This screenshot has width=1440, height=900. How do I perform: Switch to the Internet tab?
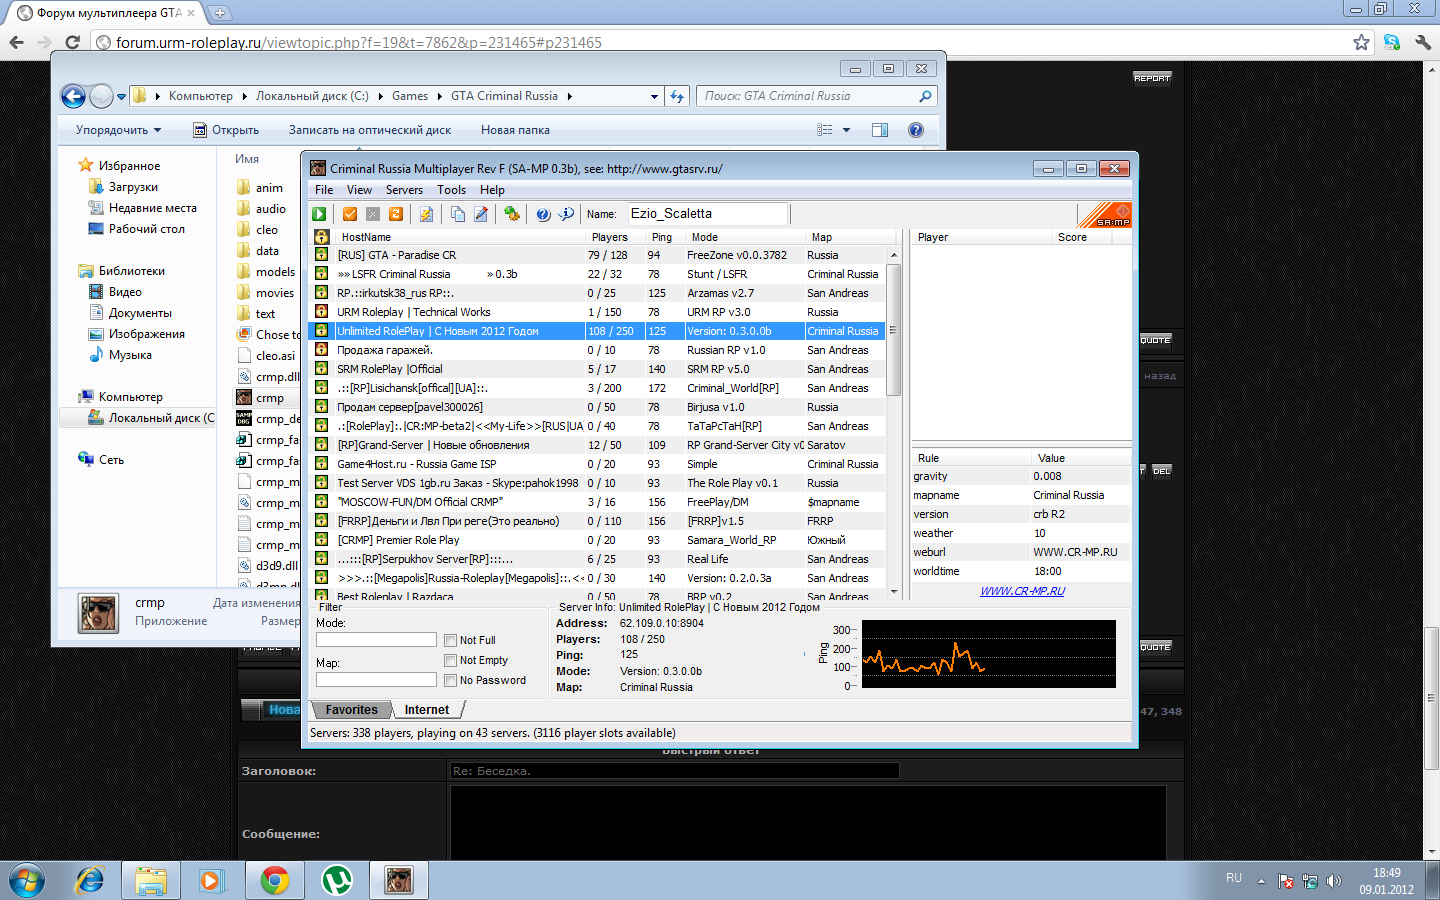pyautogui.click(x=427, y=710)
